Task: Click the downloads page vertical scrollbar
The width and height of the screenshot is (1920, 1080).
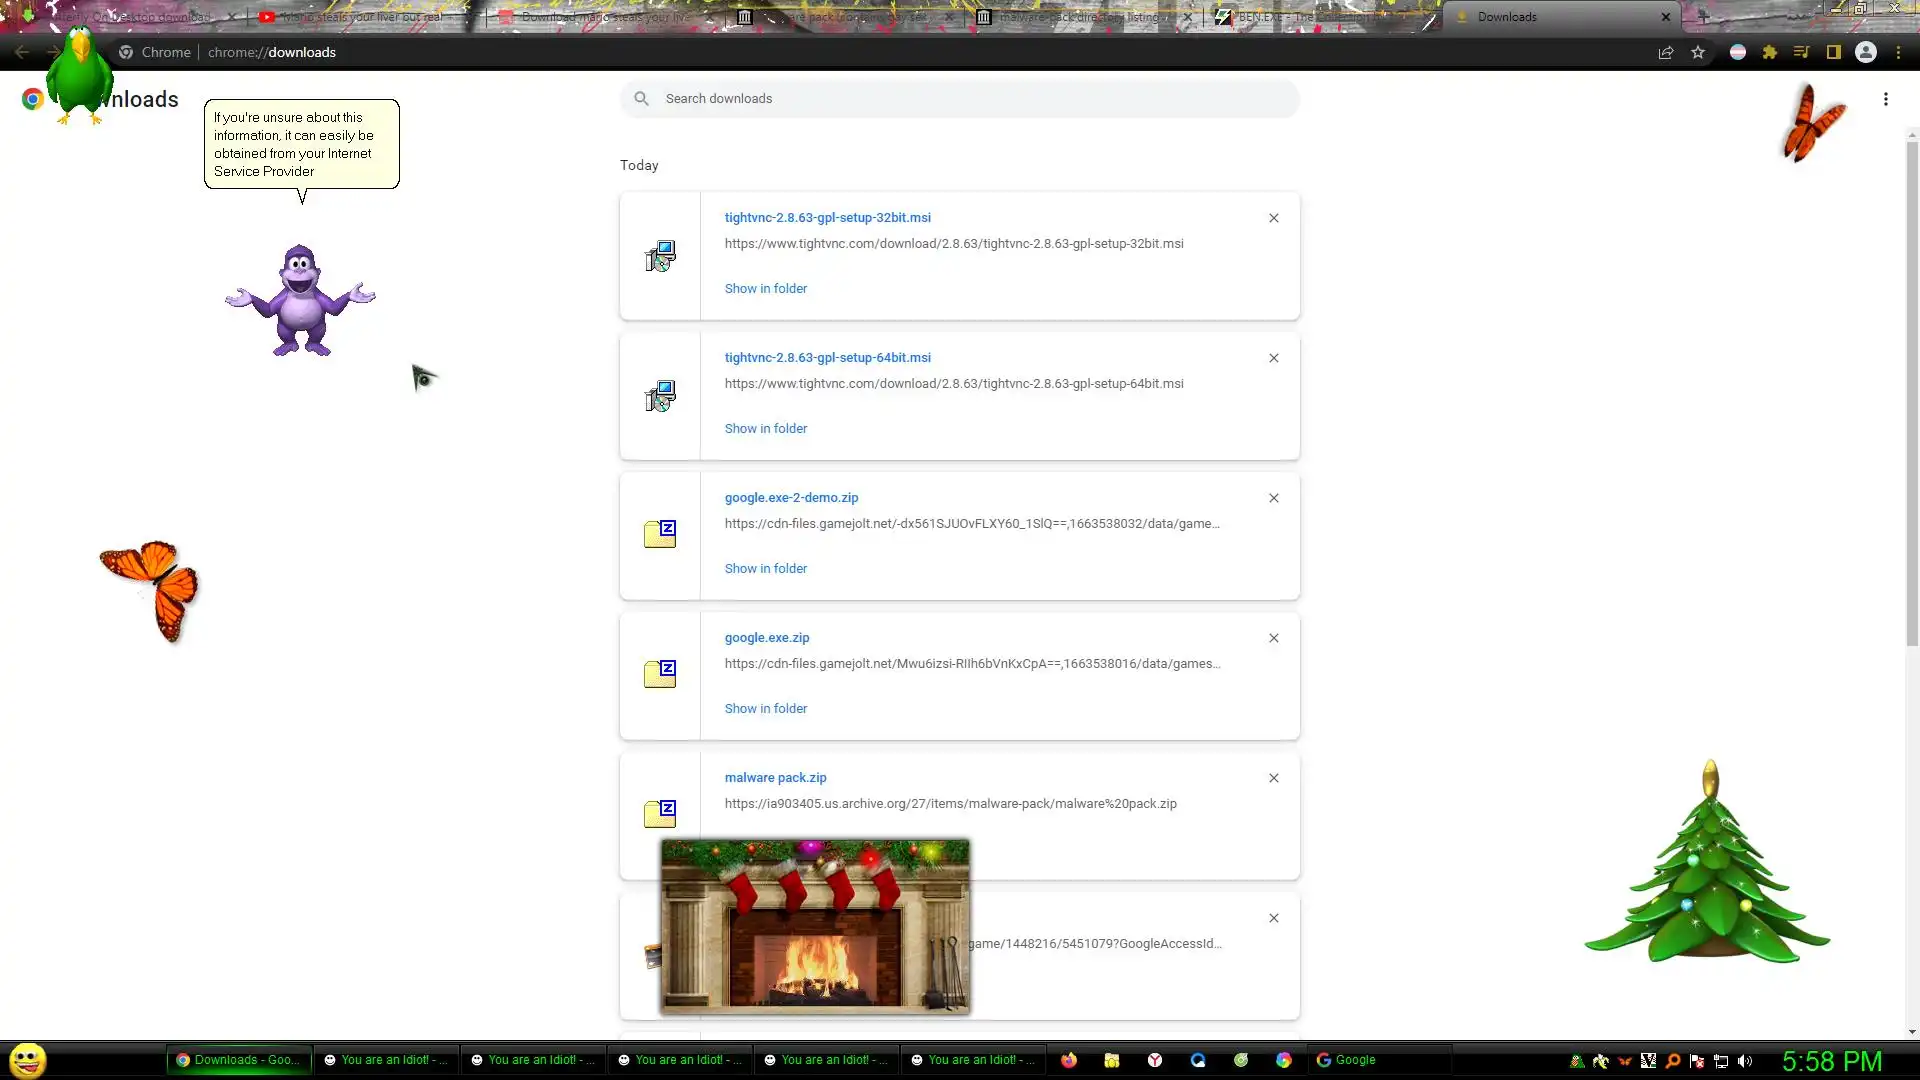Action: (1912, 400)
